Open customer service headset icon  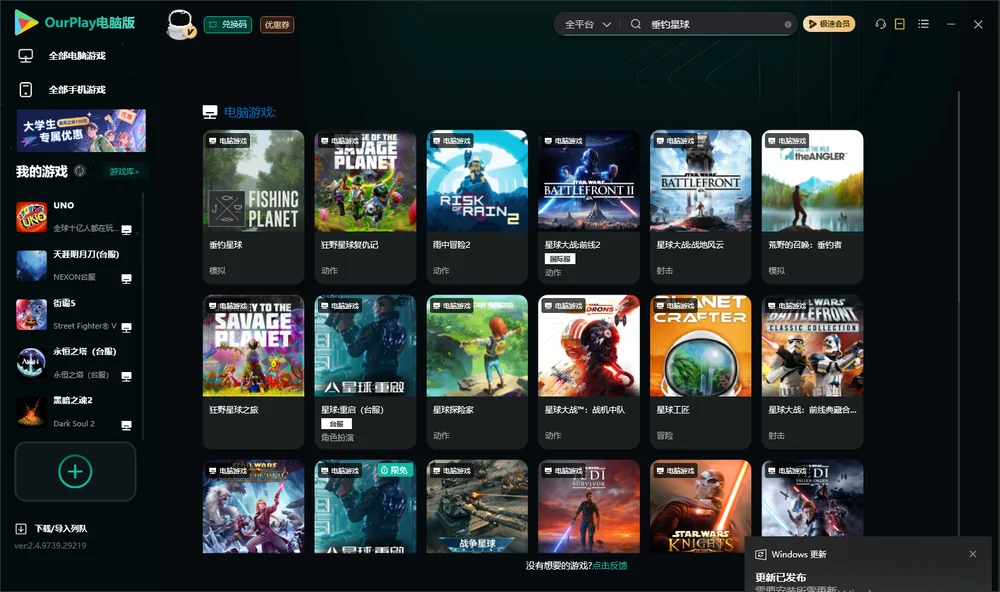point(880,24)
